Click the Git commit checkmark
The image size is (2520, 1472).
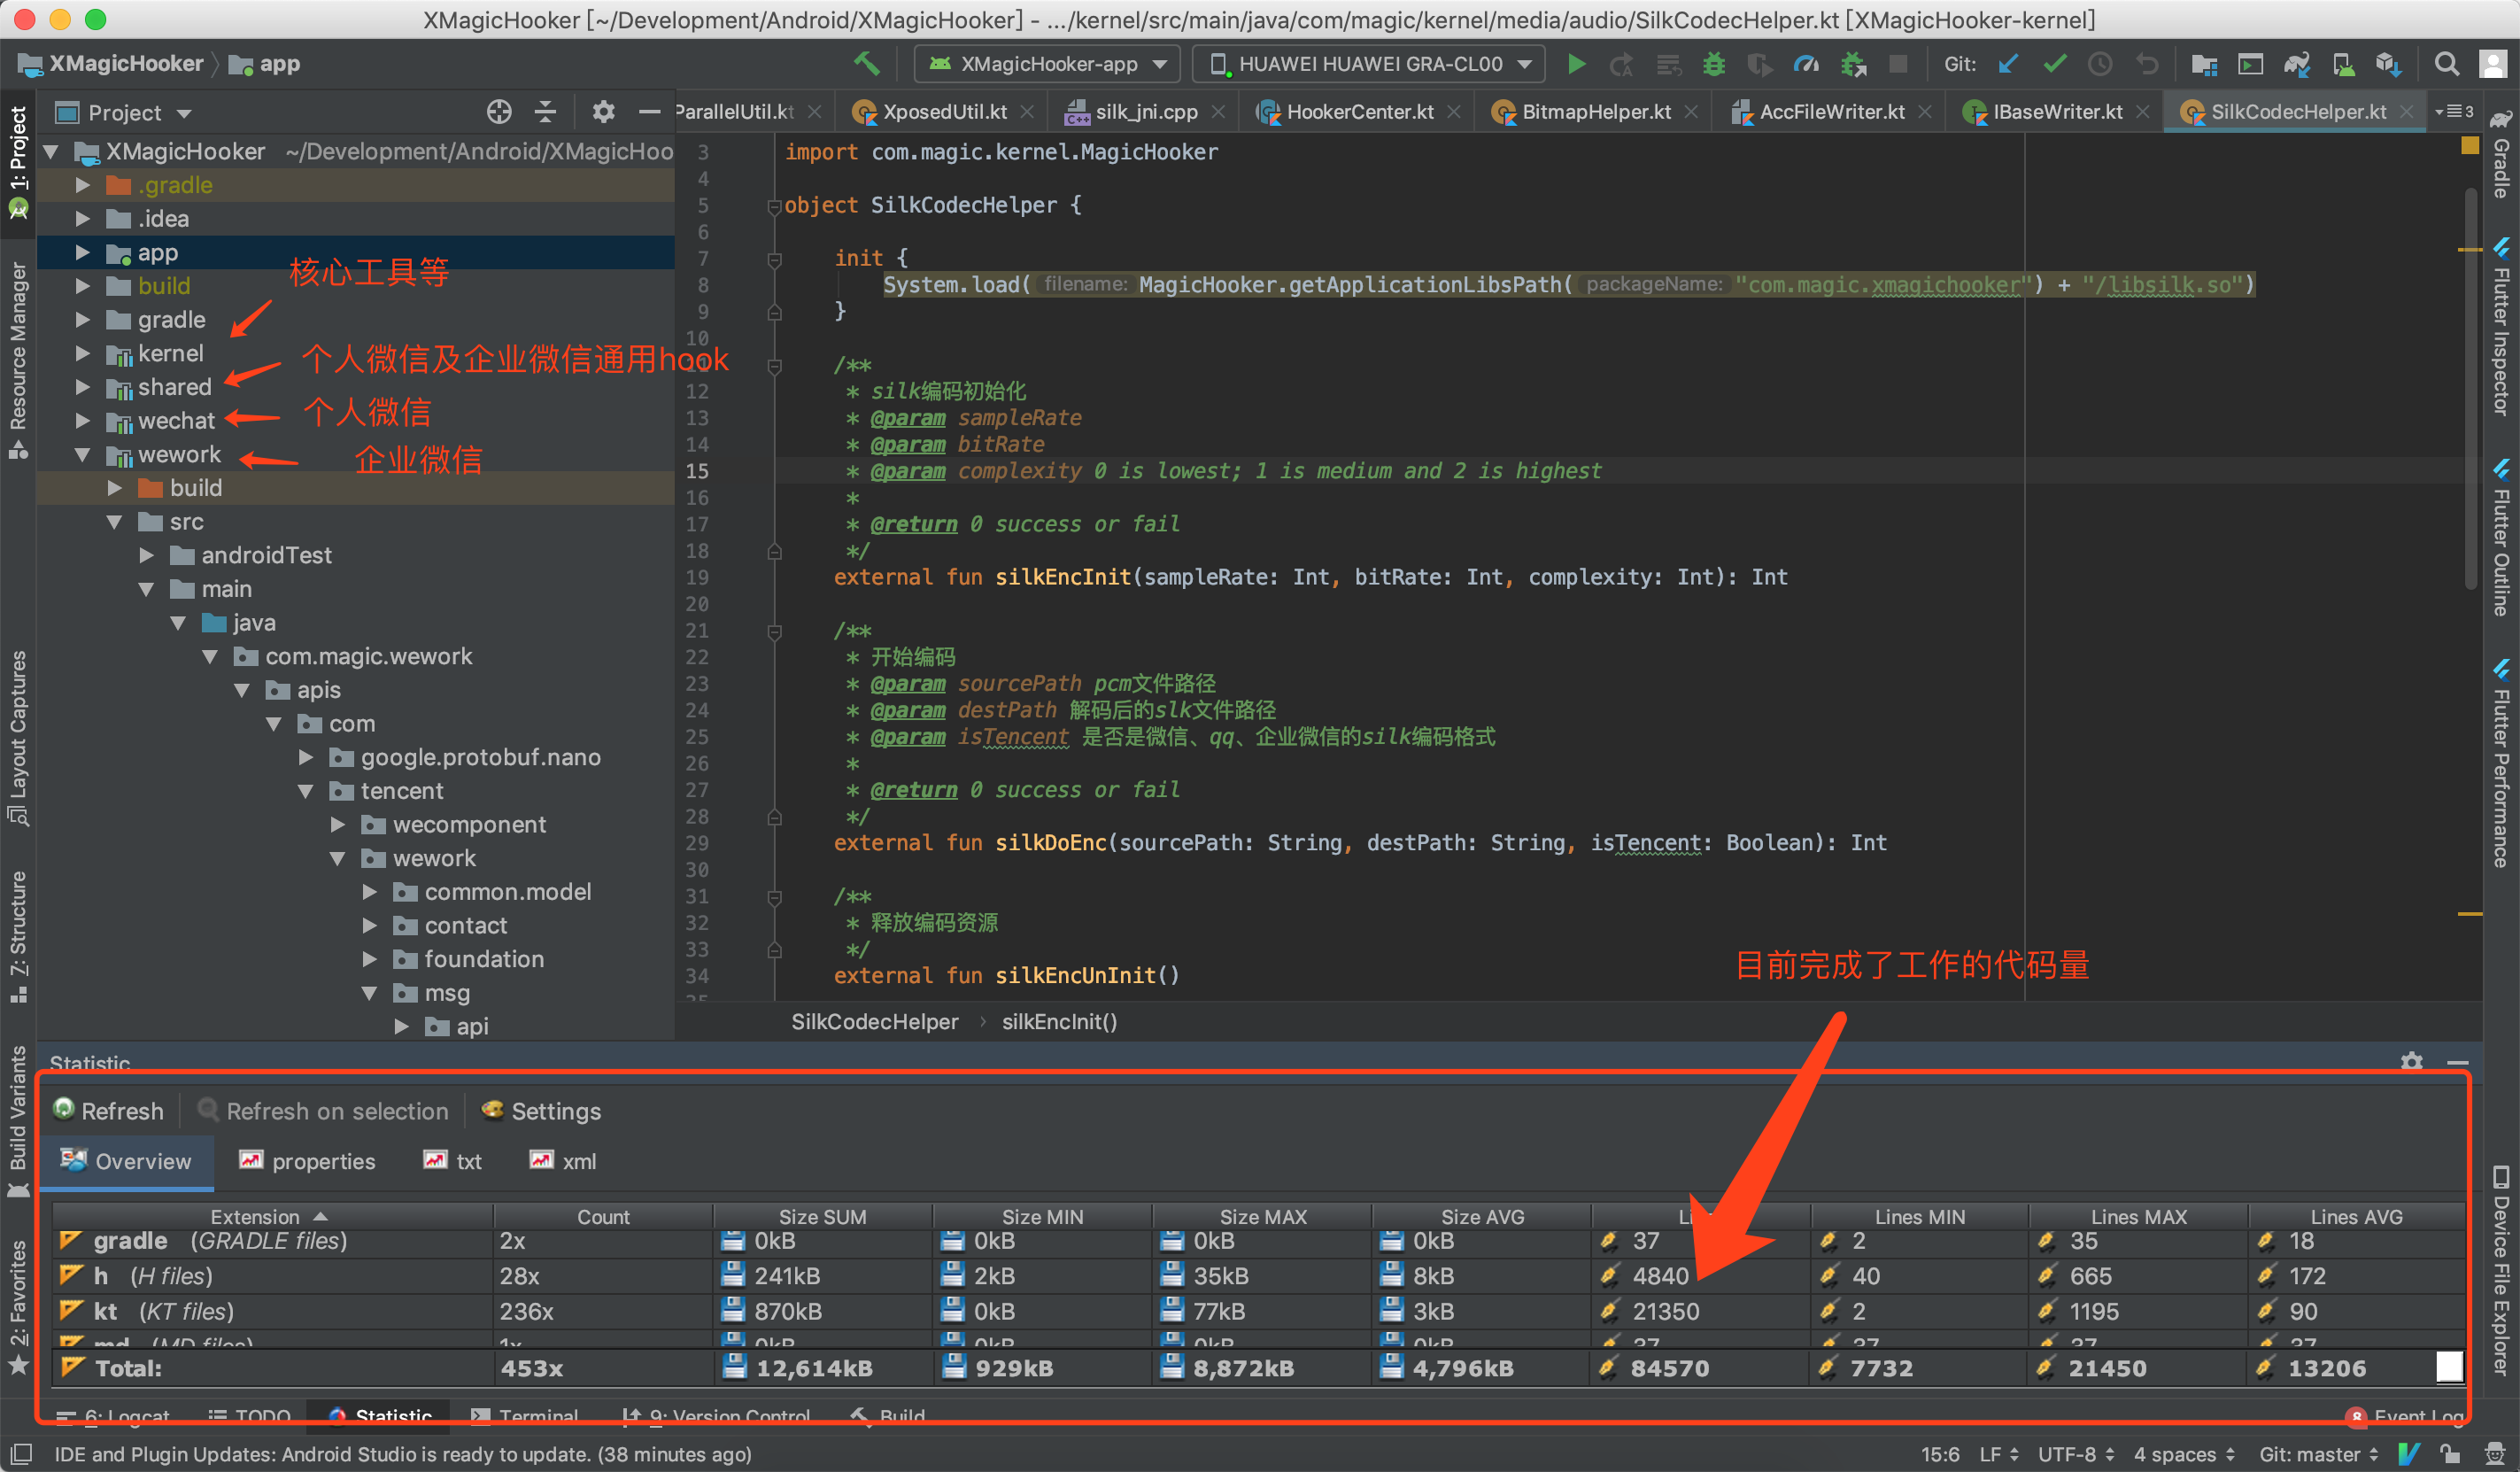(2055, 64)
